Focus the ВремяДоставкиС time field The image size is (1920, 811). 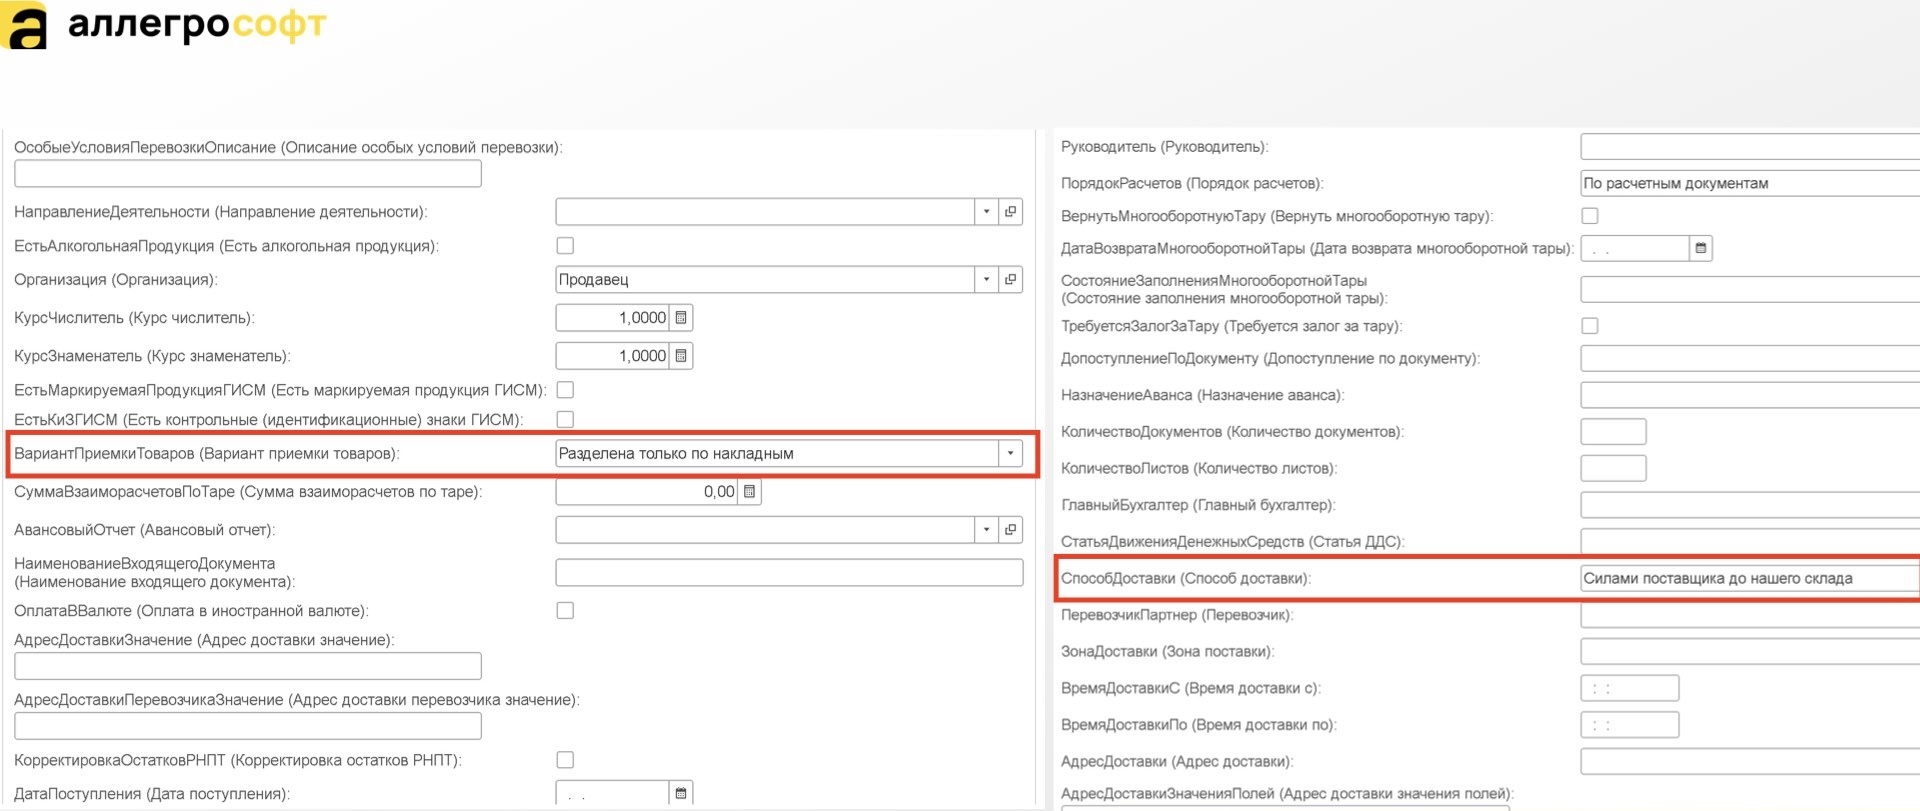pos(1630,689)
